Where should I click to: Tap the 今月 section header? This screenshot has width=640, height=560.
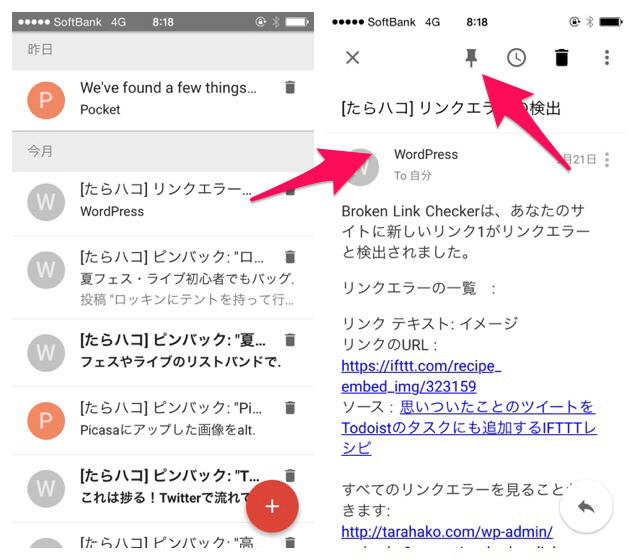point(163,151)
